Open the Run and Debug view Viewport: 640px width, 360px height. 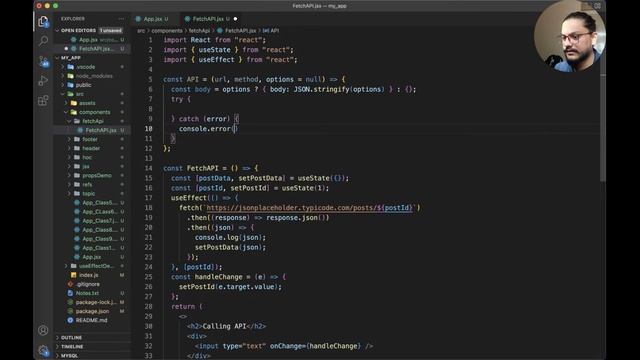(x=43, y=81)
